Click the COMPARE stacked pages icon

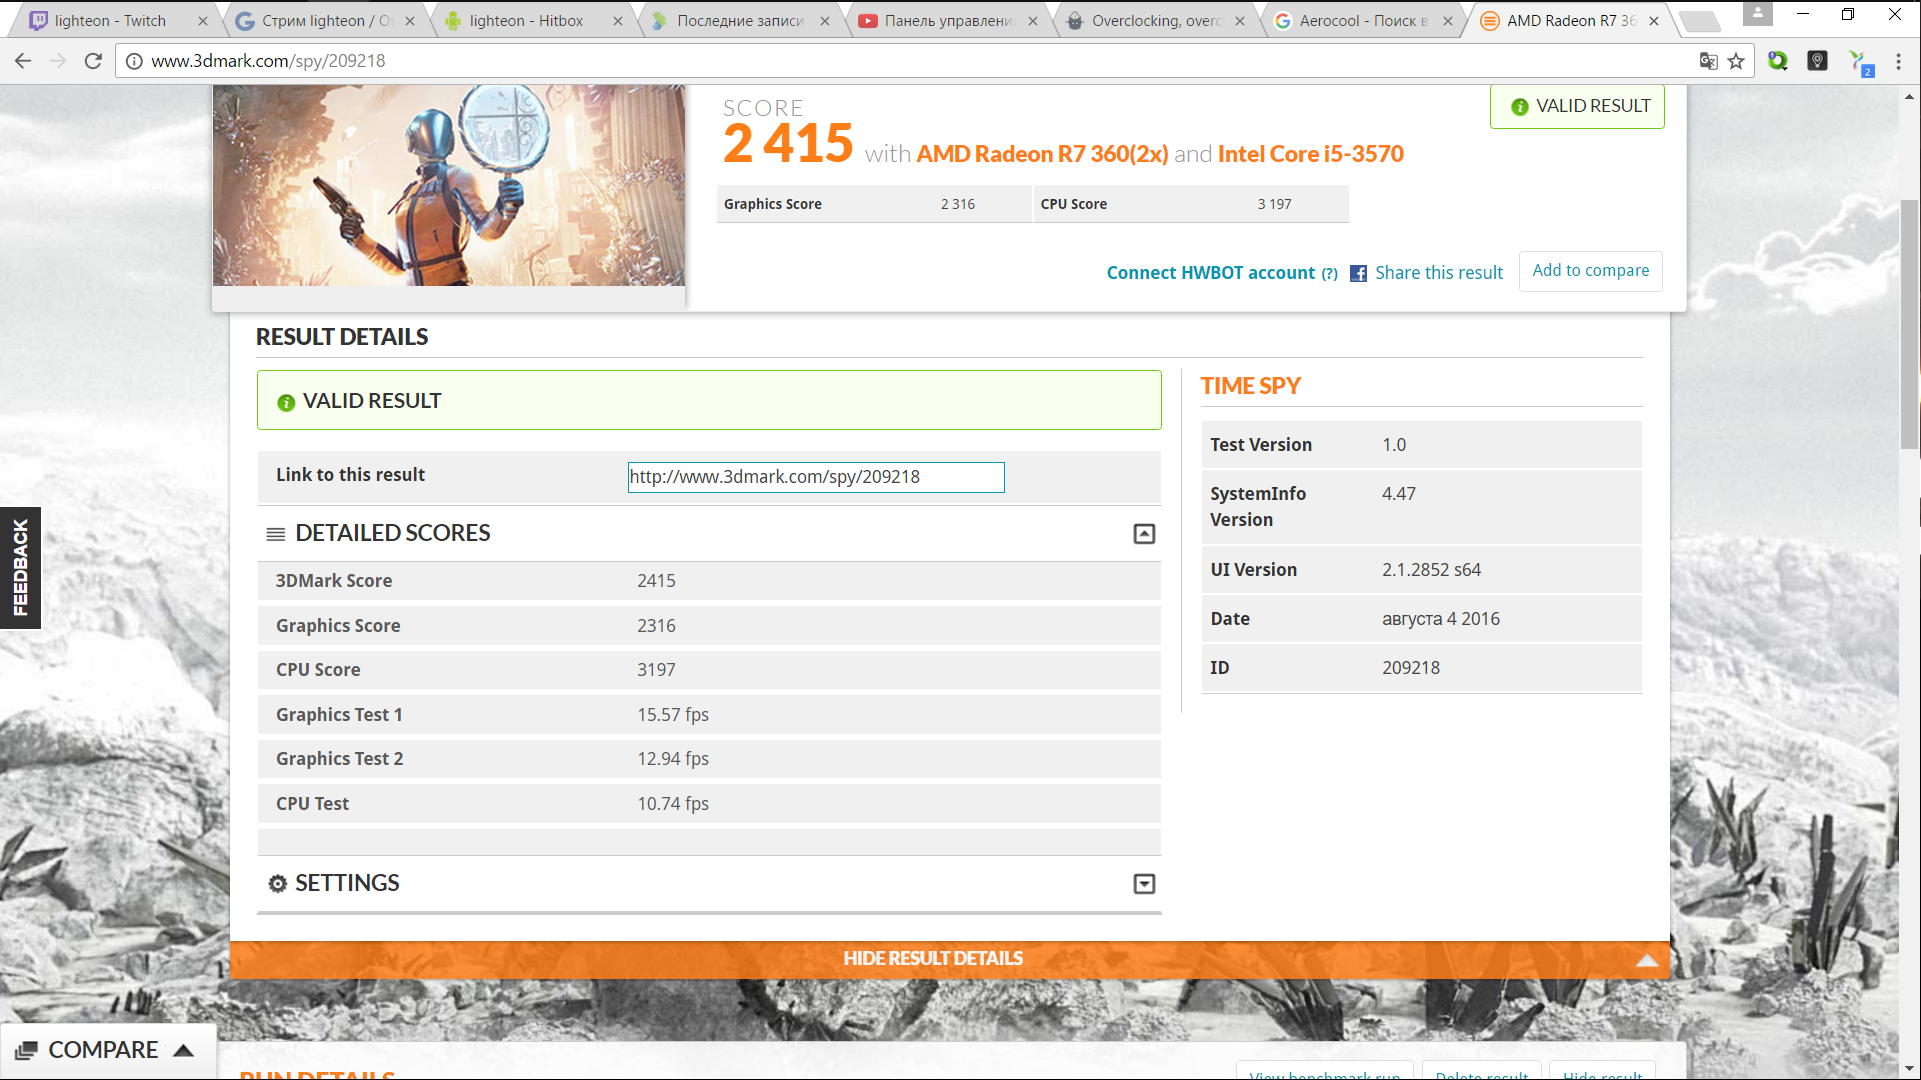[26, 1051]
